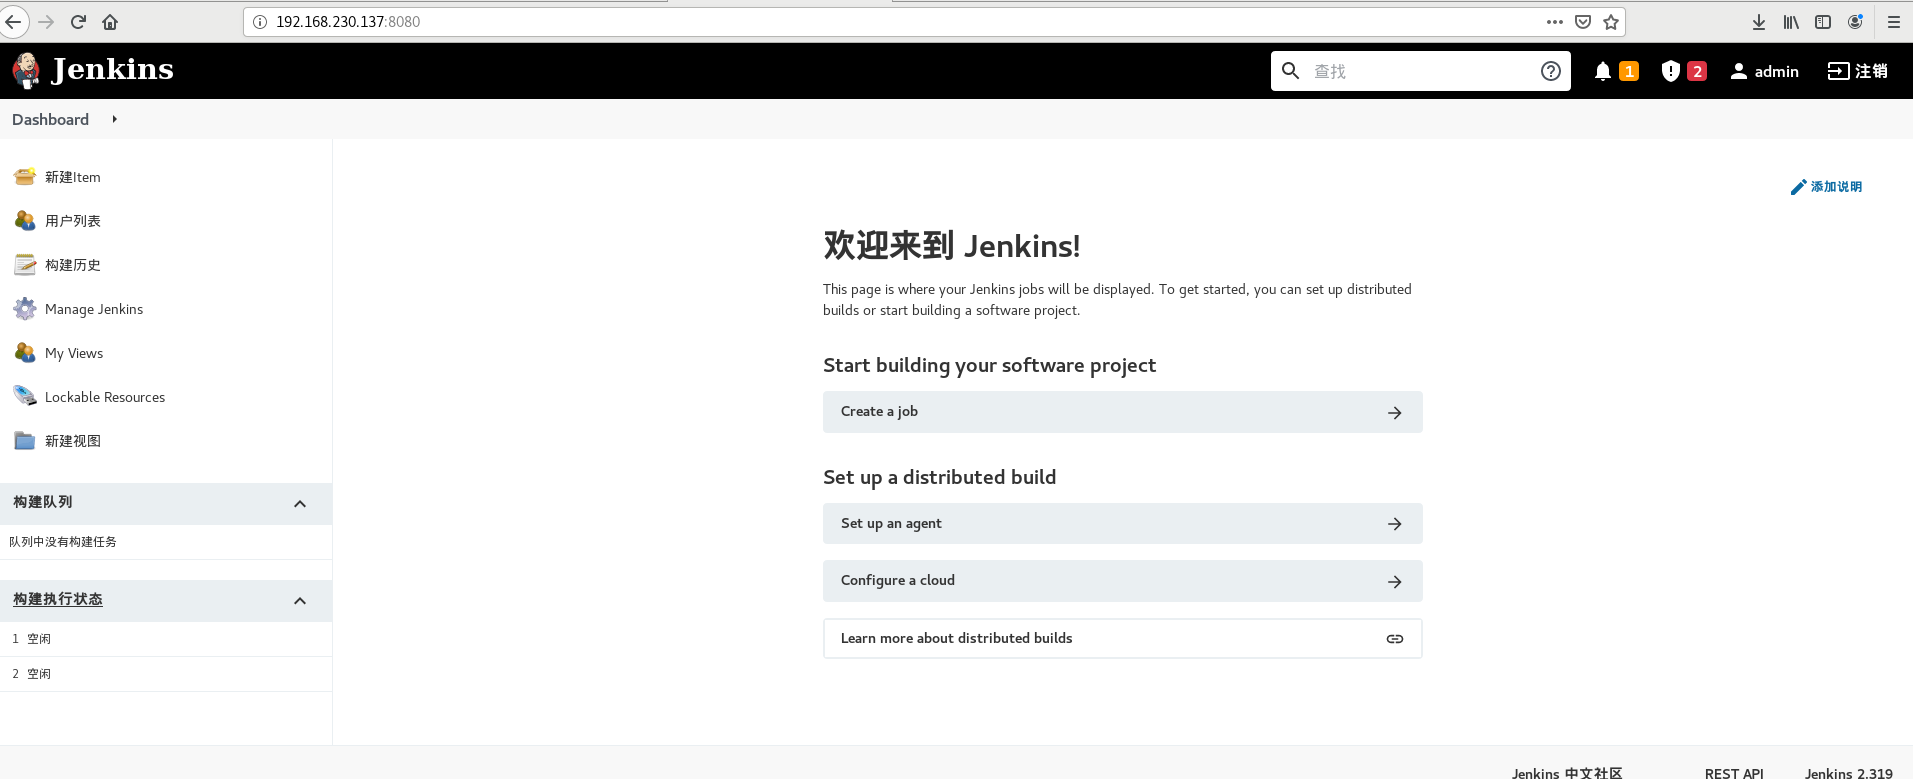Click the Pocket save icon
Screen dimensions: 1913x779
click(x=1583, y=21)
